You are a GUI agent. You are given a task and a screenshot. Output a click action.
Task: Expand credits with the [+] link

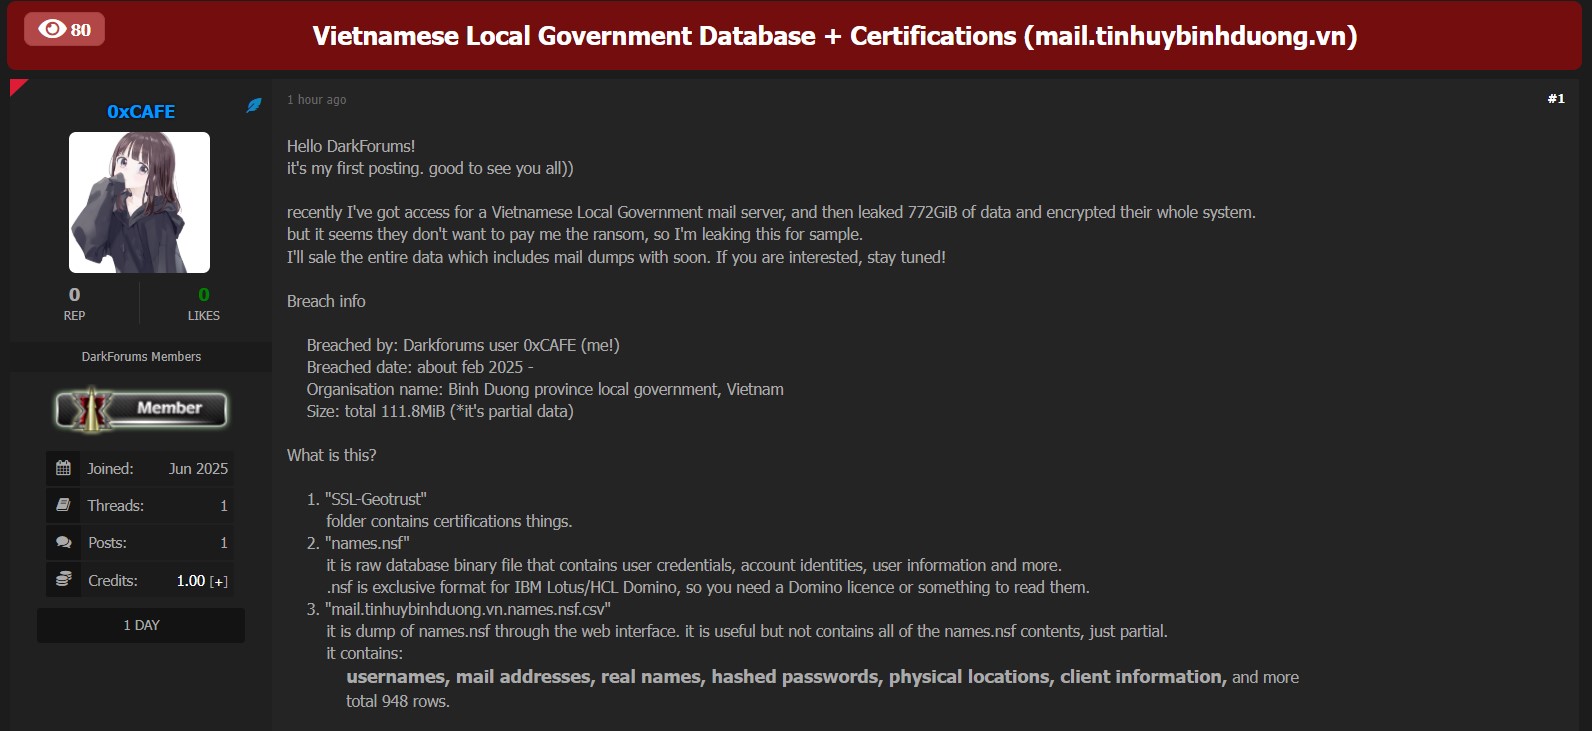coord(218,581)
